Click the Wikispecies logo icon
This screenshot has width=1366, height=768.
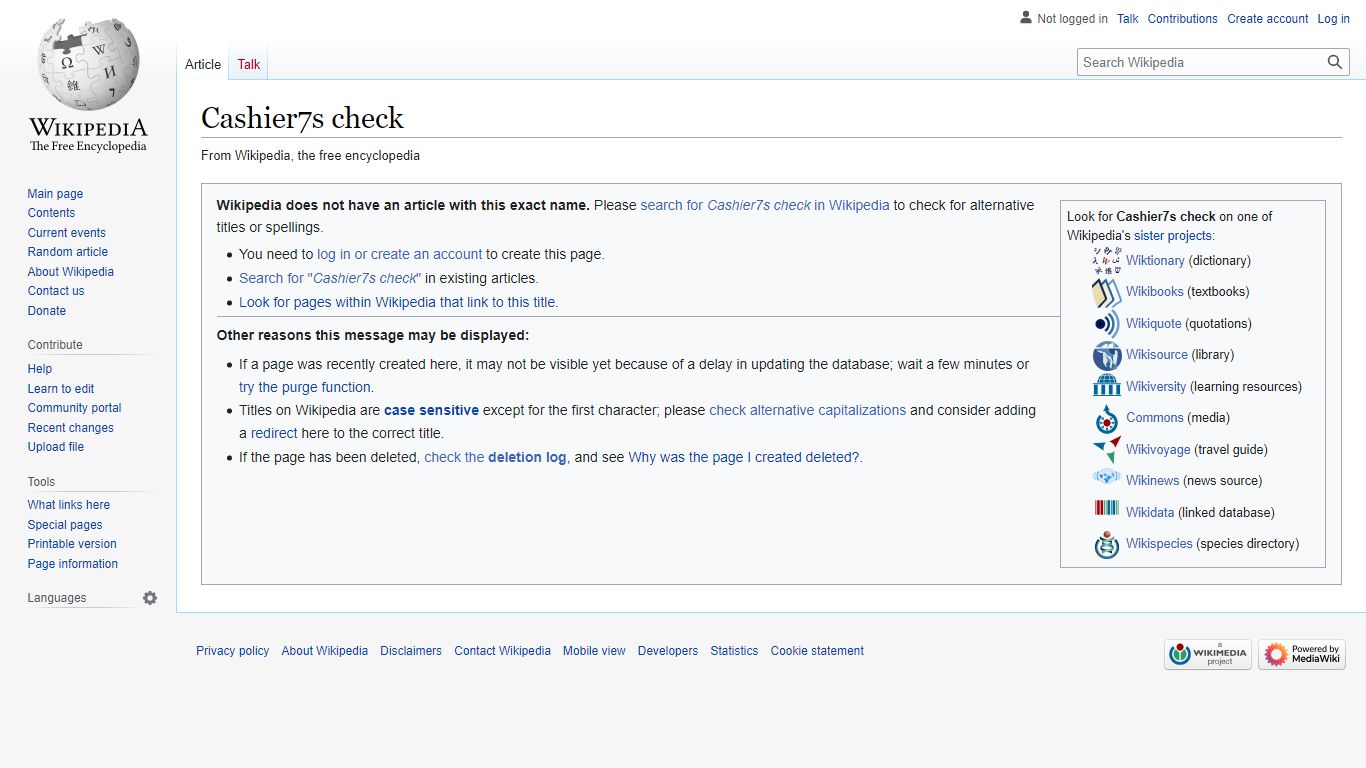(x=1107, y=544)
